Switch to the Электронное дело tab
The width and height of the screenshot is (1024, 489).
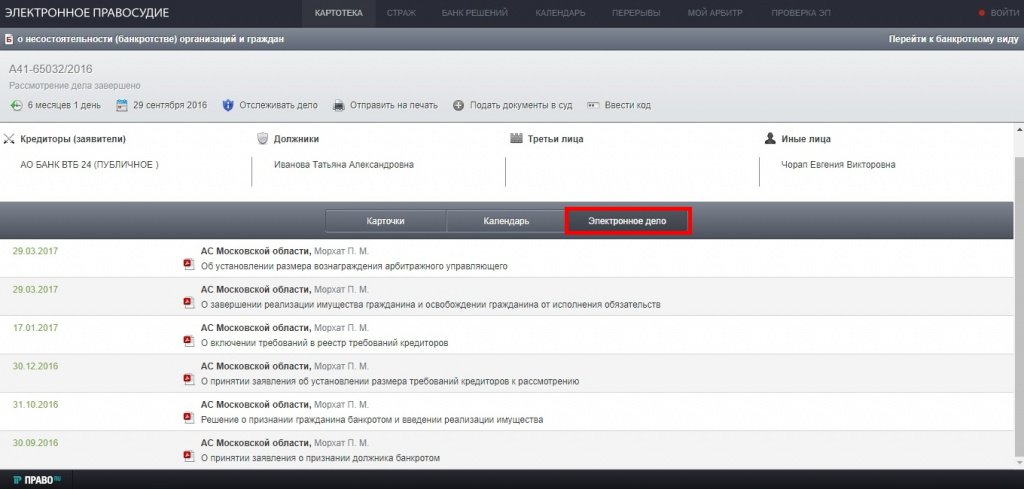(x=627, y=220)
